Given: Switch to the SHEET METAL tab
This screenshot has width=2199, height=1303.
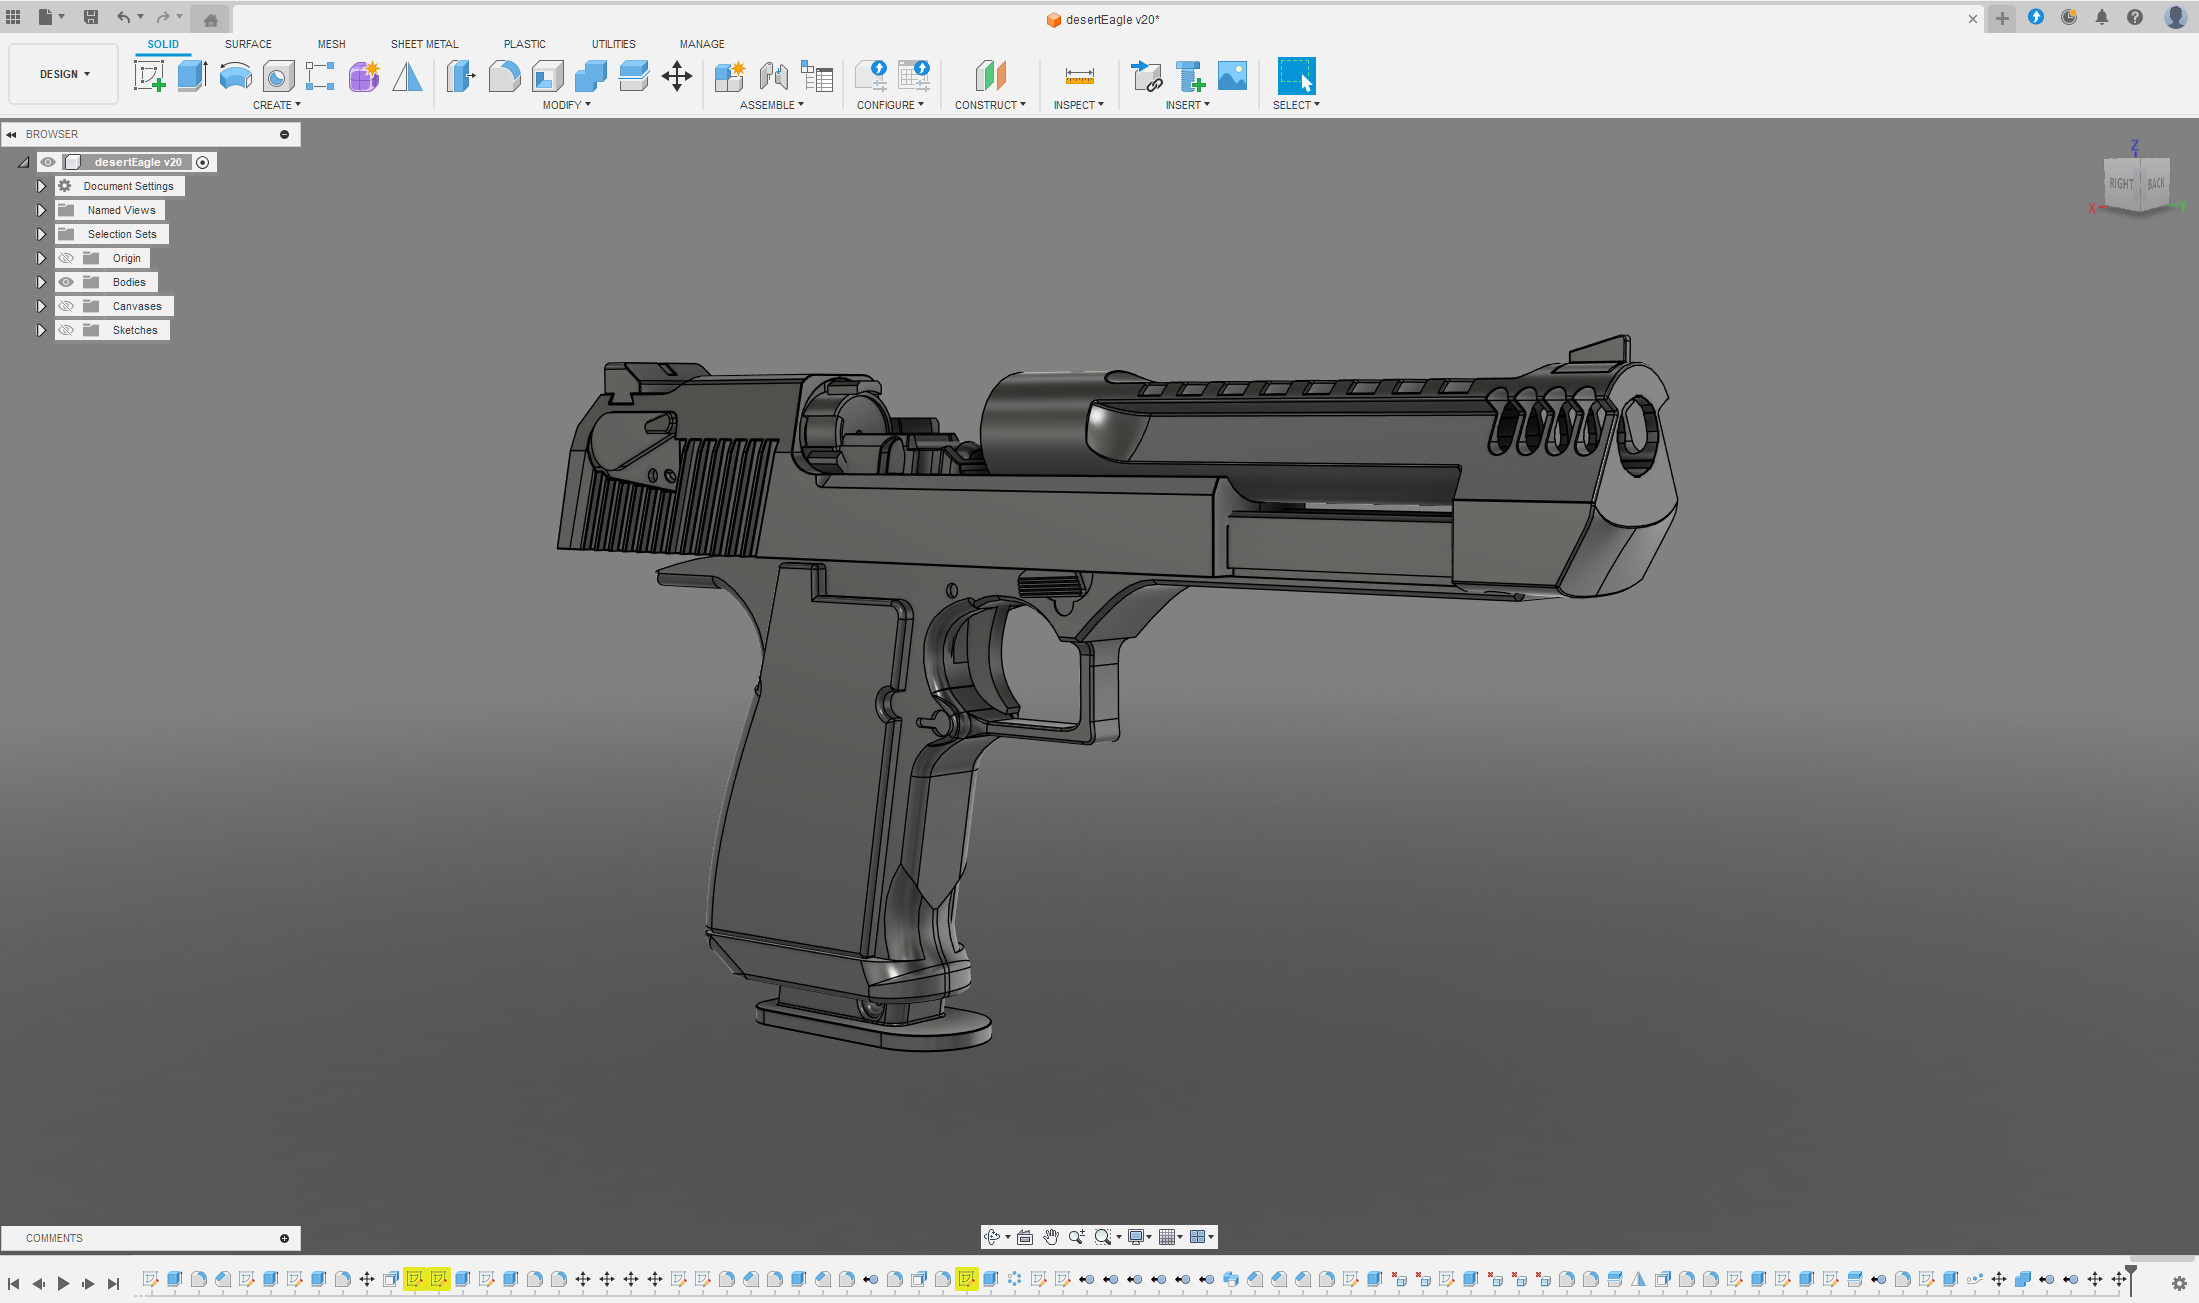Looking at the screenshot, I should coord(424,44).
